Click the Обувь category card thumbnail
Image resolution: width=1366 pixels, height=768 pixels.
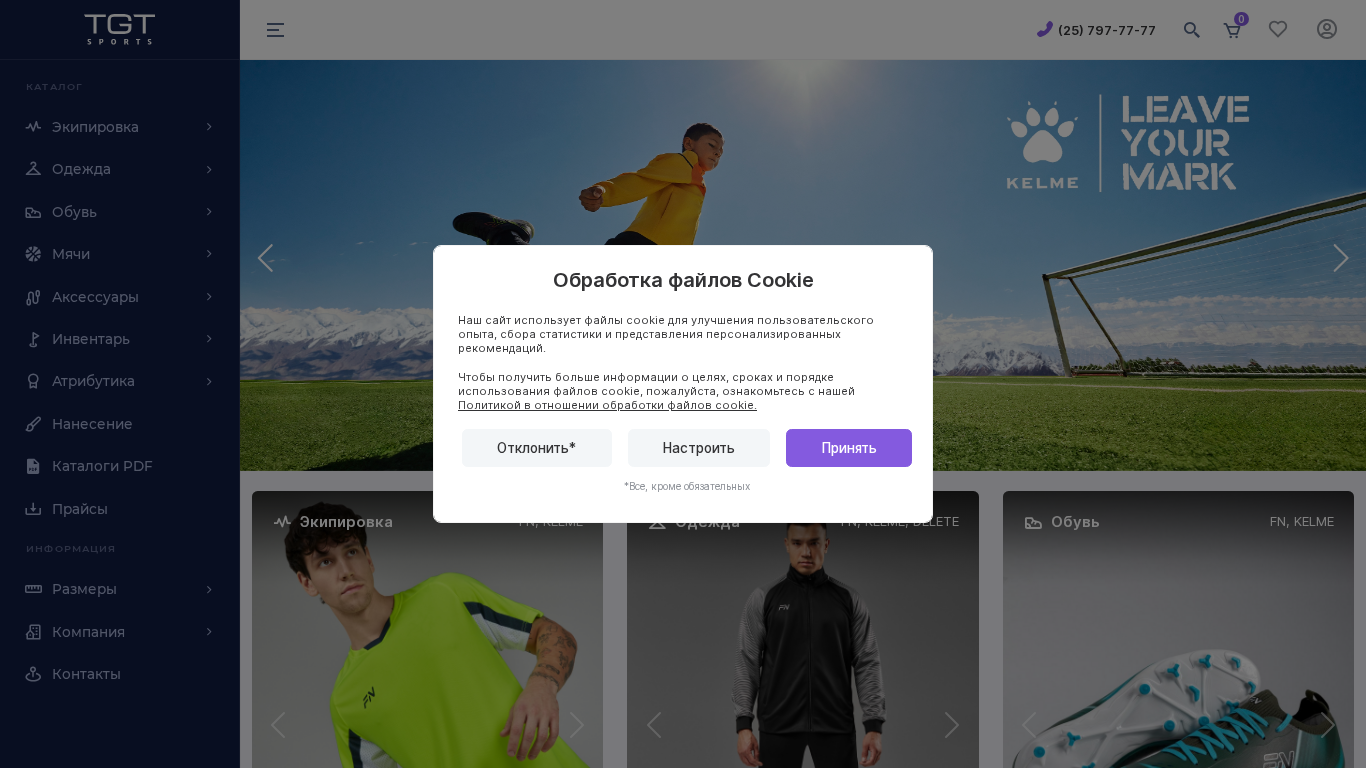point(1178,640)
